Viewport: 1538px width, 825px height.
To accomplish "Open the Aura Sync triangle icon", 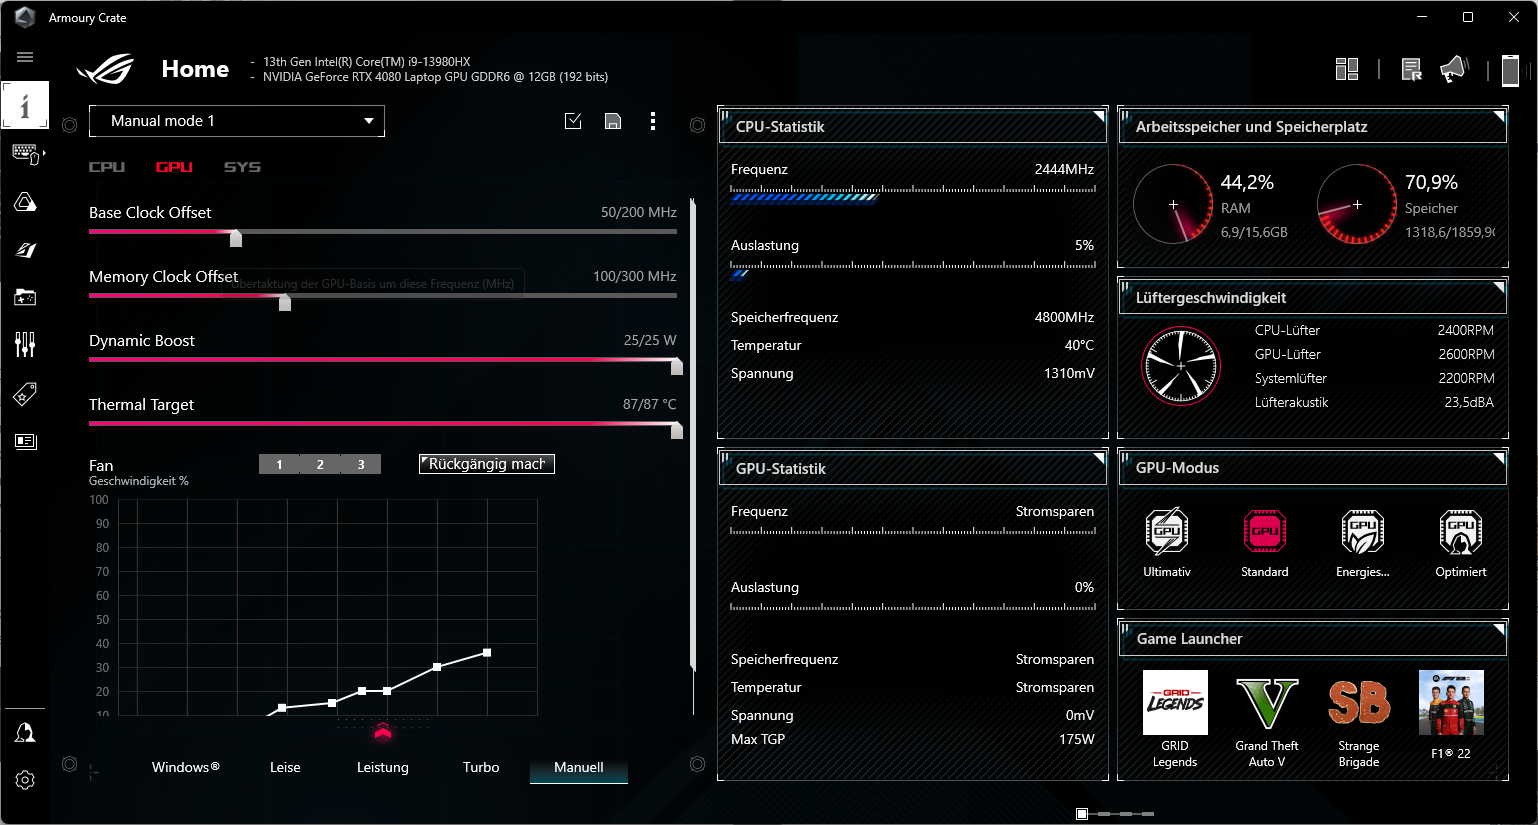I will click(x=25, y=202).
